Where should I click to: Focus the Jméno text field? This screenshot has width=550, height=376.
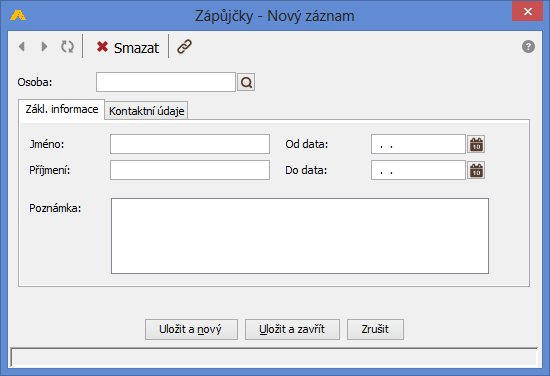tap(190, 144)
